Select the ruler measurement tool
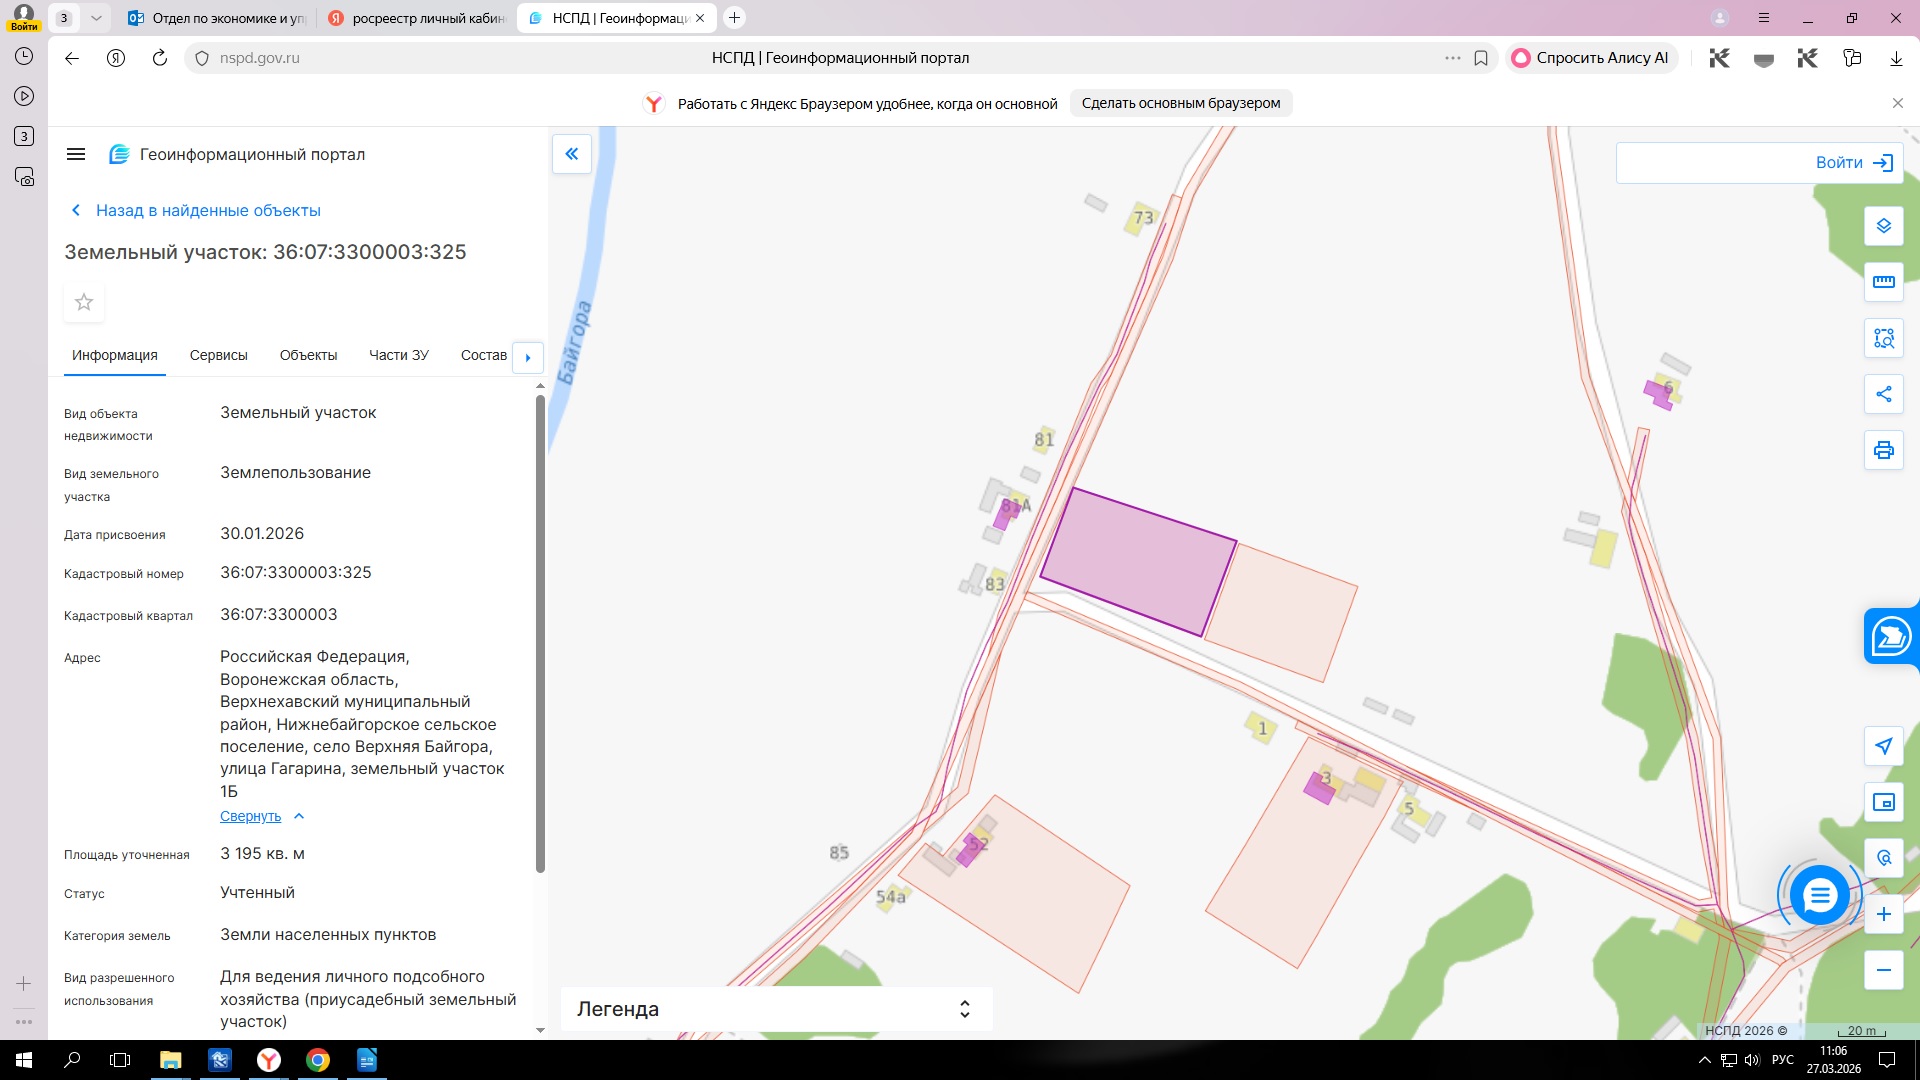The width and height of the screenshot is (1920, 1080). [x=1883, y=282]
